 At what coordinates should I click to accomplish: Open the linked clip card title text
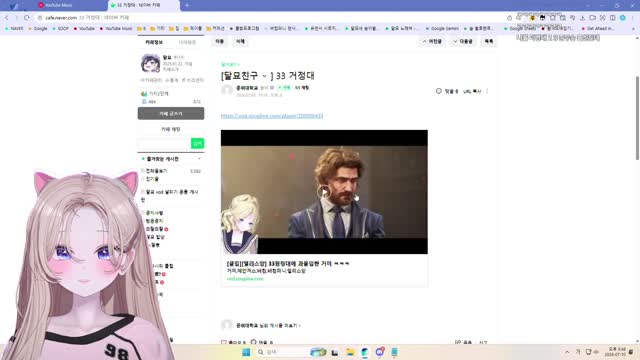pyautogui.click(x=288, y=264)
